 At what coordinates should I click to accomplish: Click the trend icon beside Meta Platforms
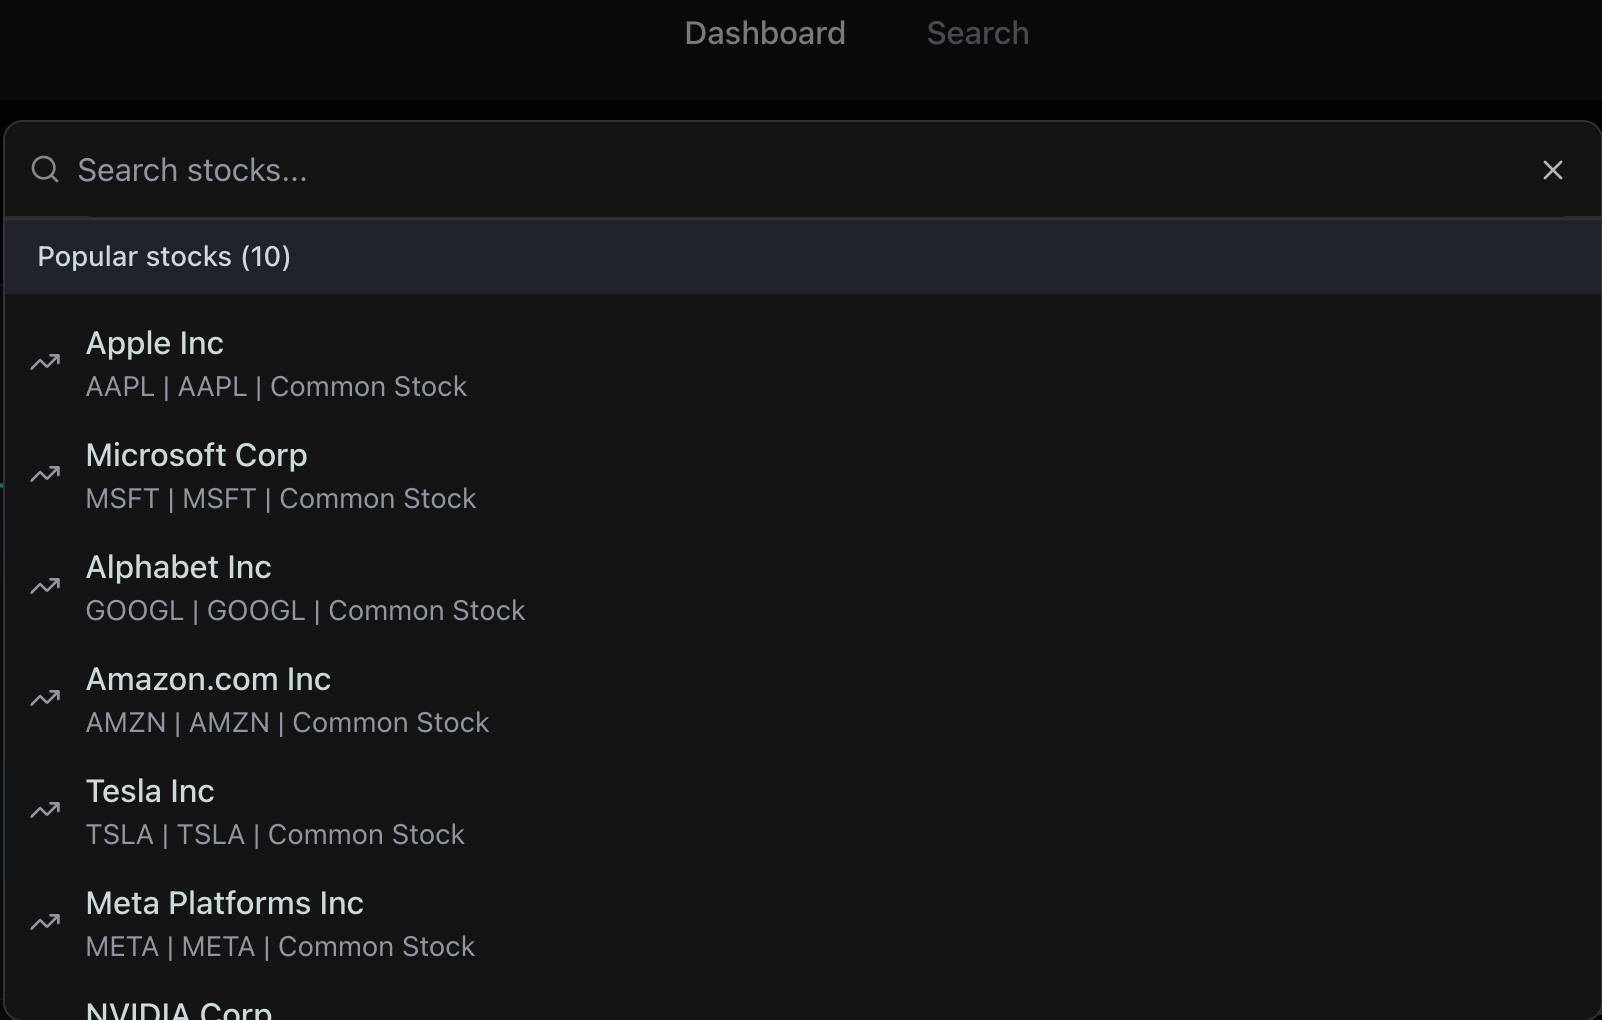coord(45,923)
